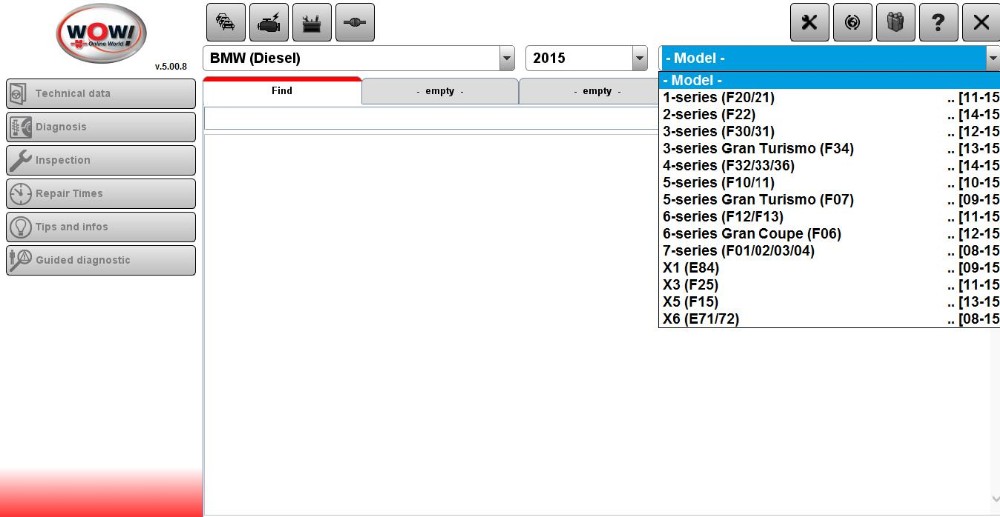Viewport: 1000px width, 517px height.
Task: Choose 6-series Gran Coupe (F06)
Action: pyautogui.click(x=829, y=233)
